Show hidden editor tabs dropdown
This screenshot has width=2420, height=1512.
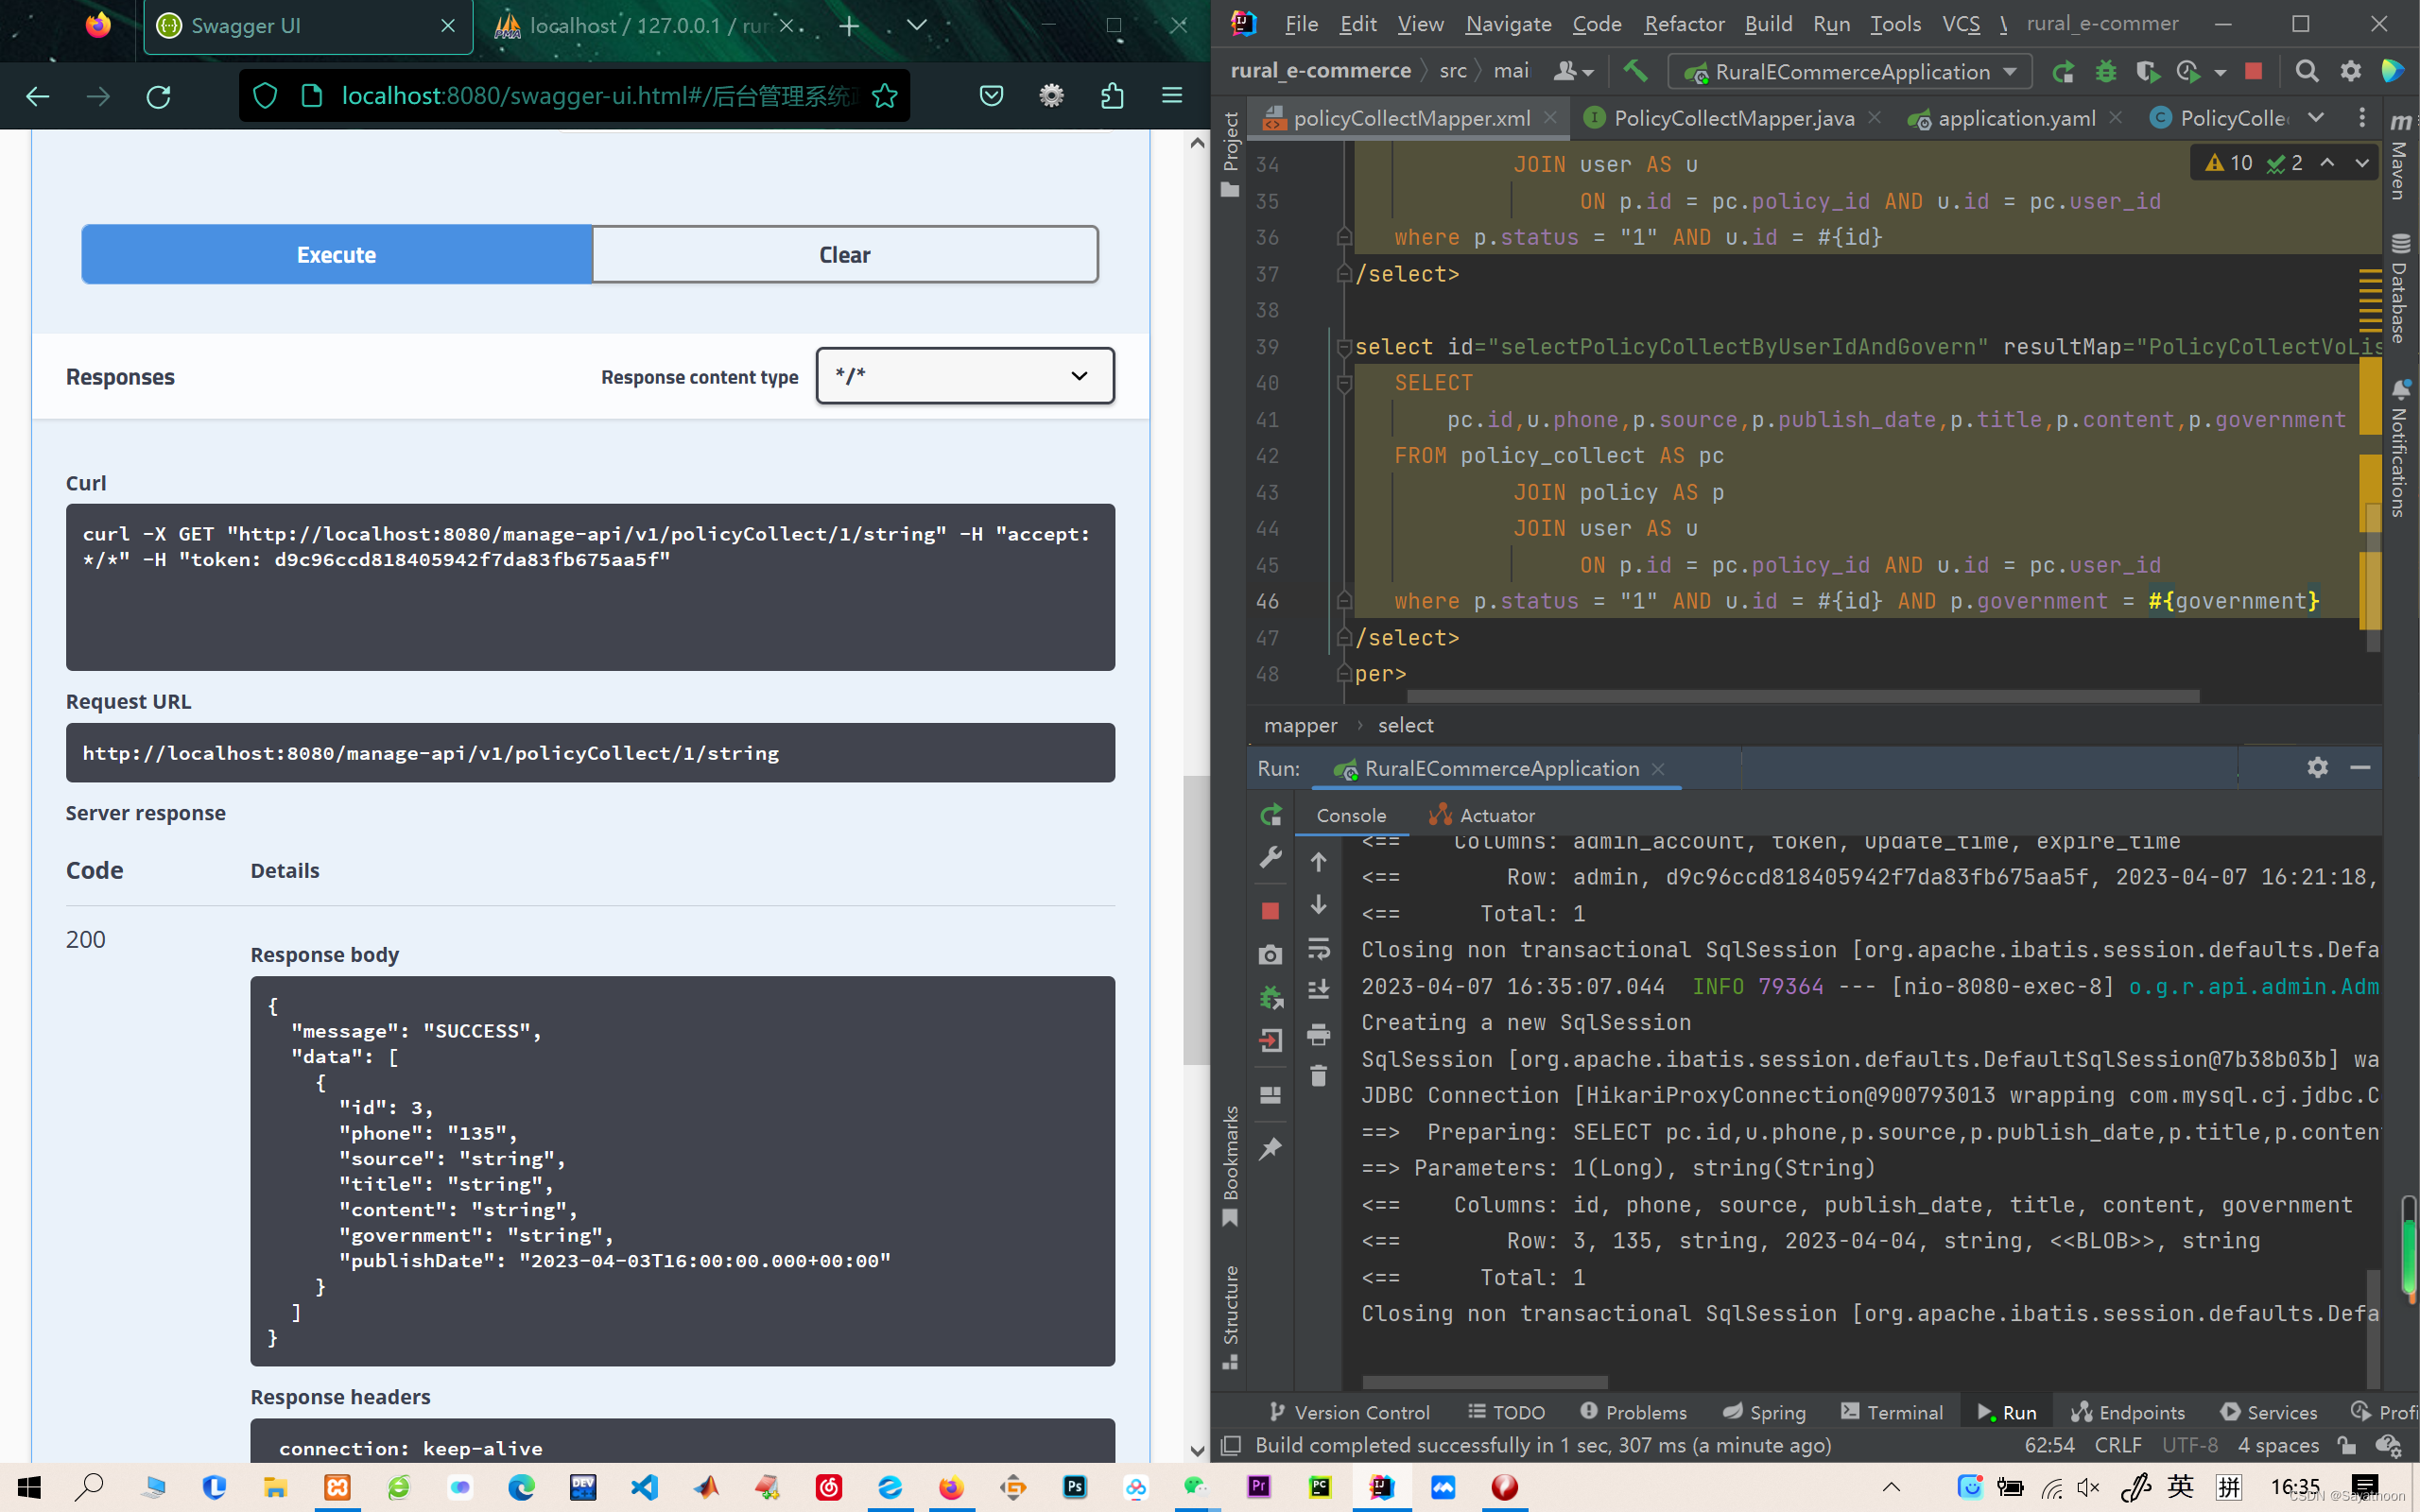click(2316, 118)
